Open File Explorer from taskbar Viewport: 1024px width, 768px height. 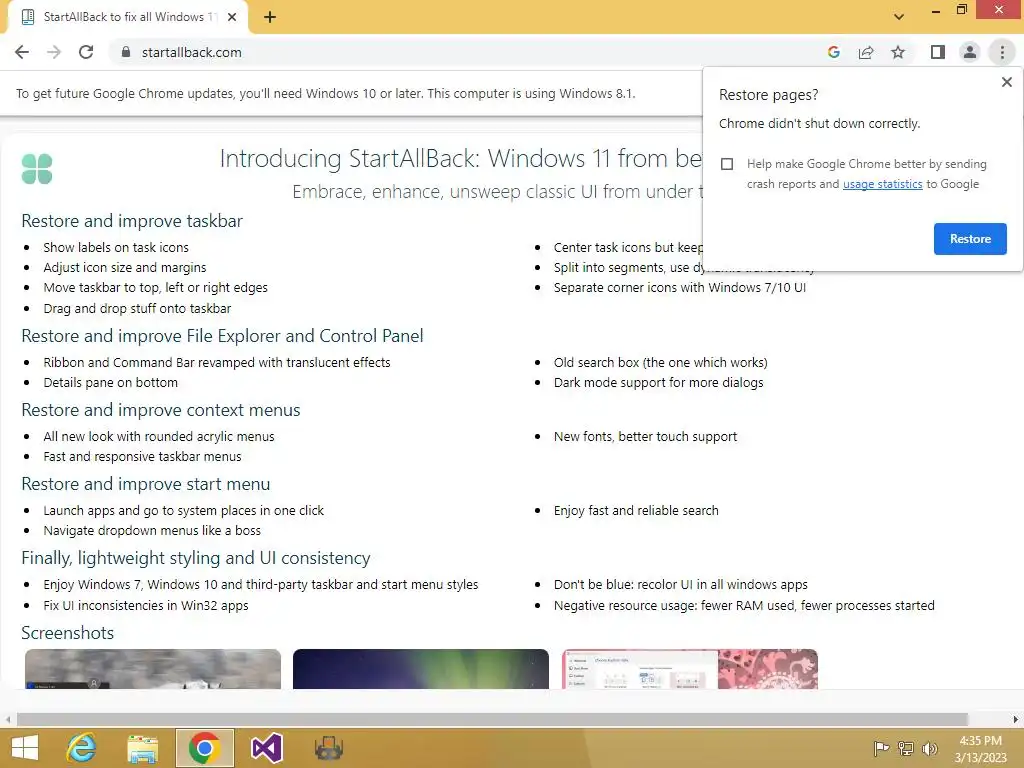click(142, 748)
